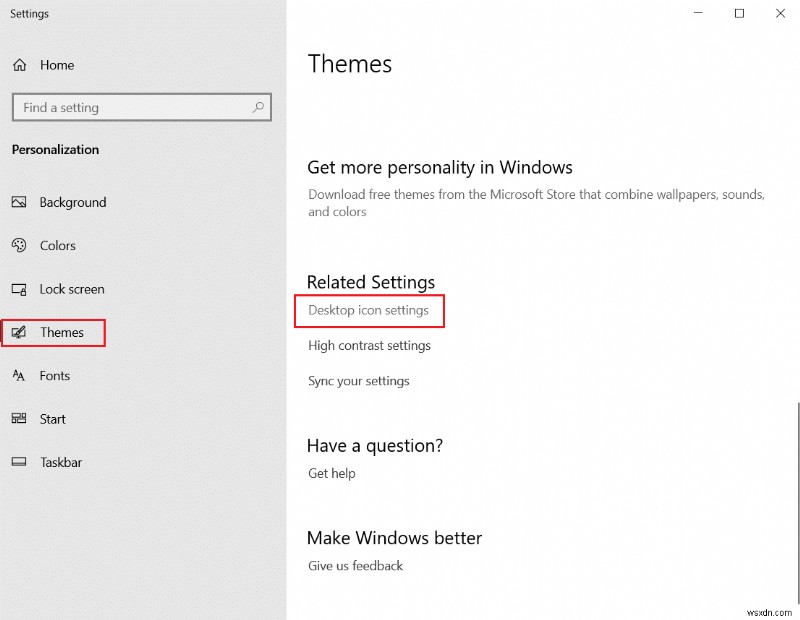The width and height of the screenshot is (800, 620).
Task: Click the search magnifier icon
Action: (x=259, y=107)
